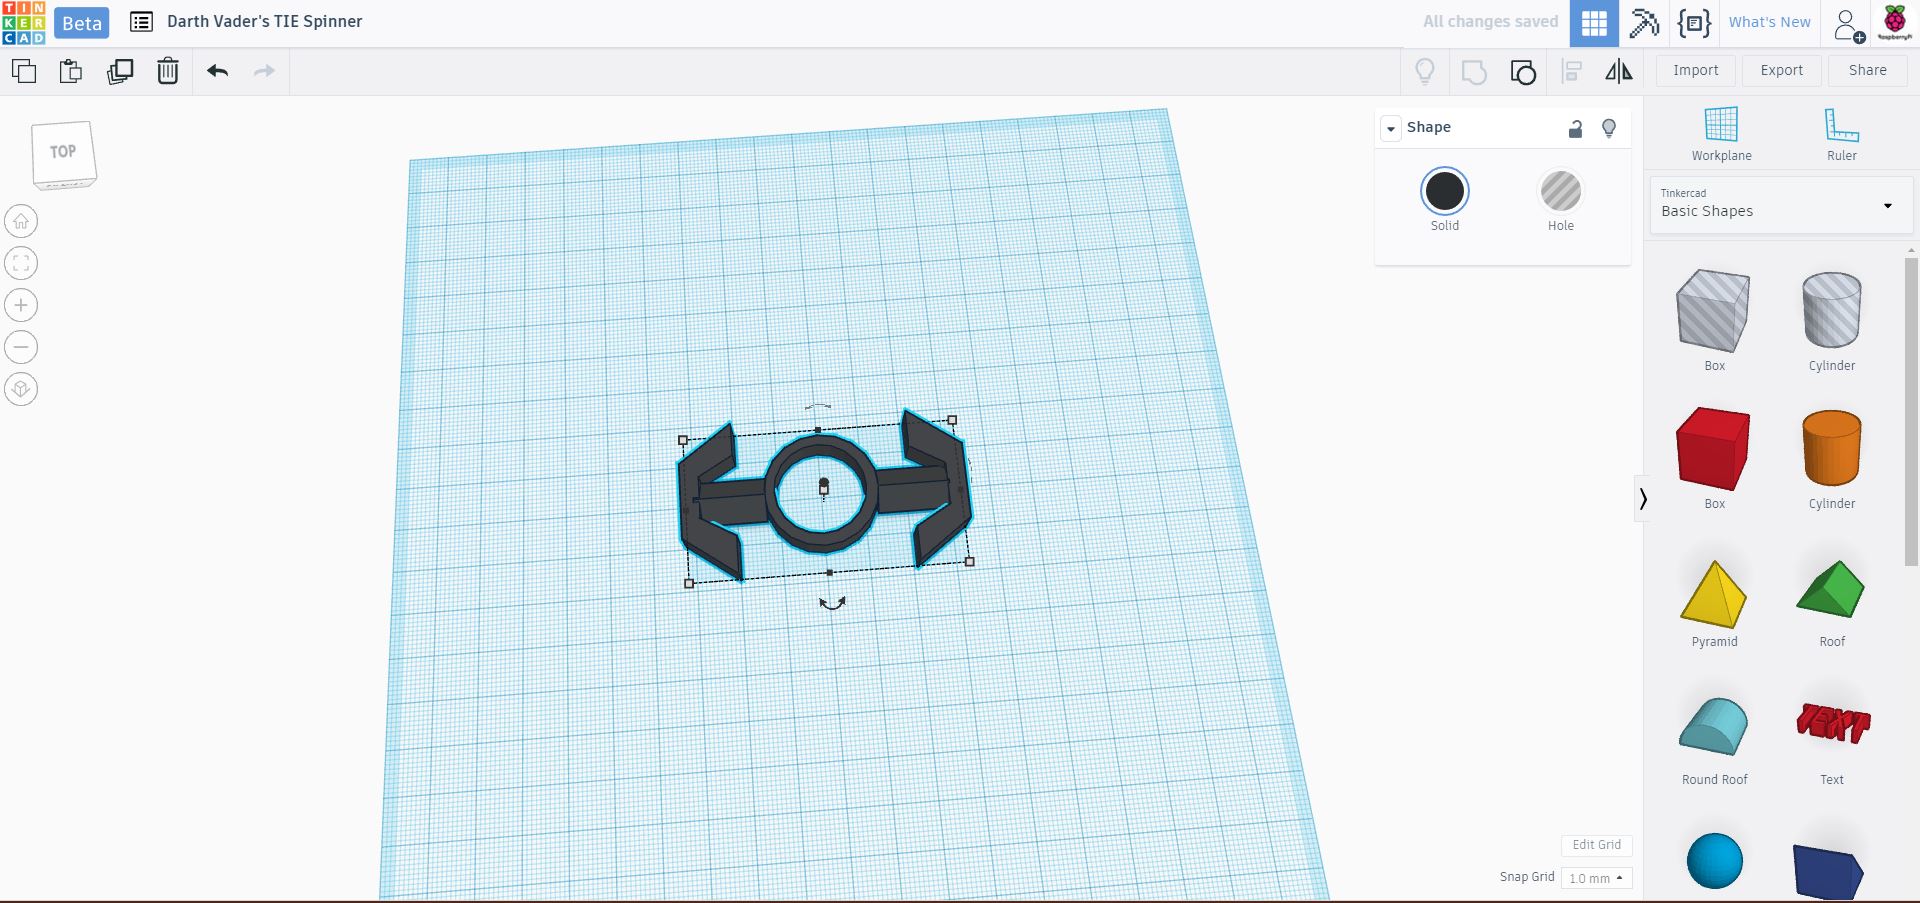Pick the green Roof shape
The image size is (1920, 903).
[1830, 589]
